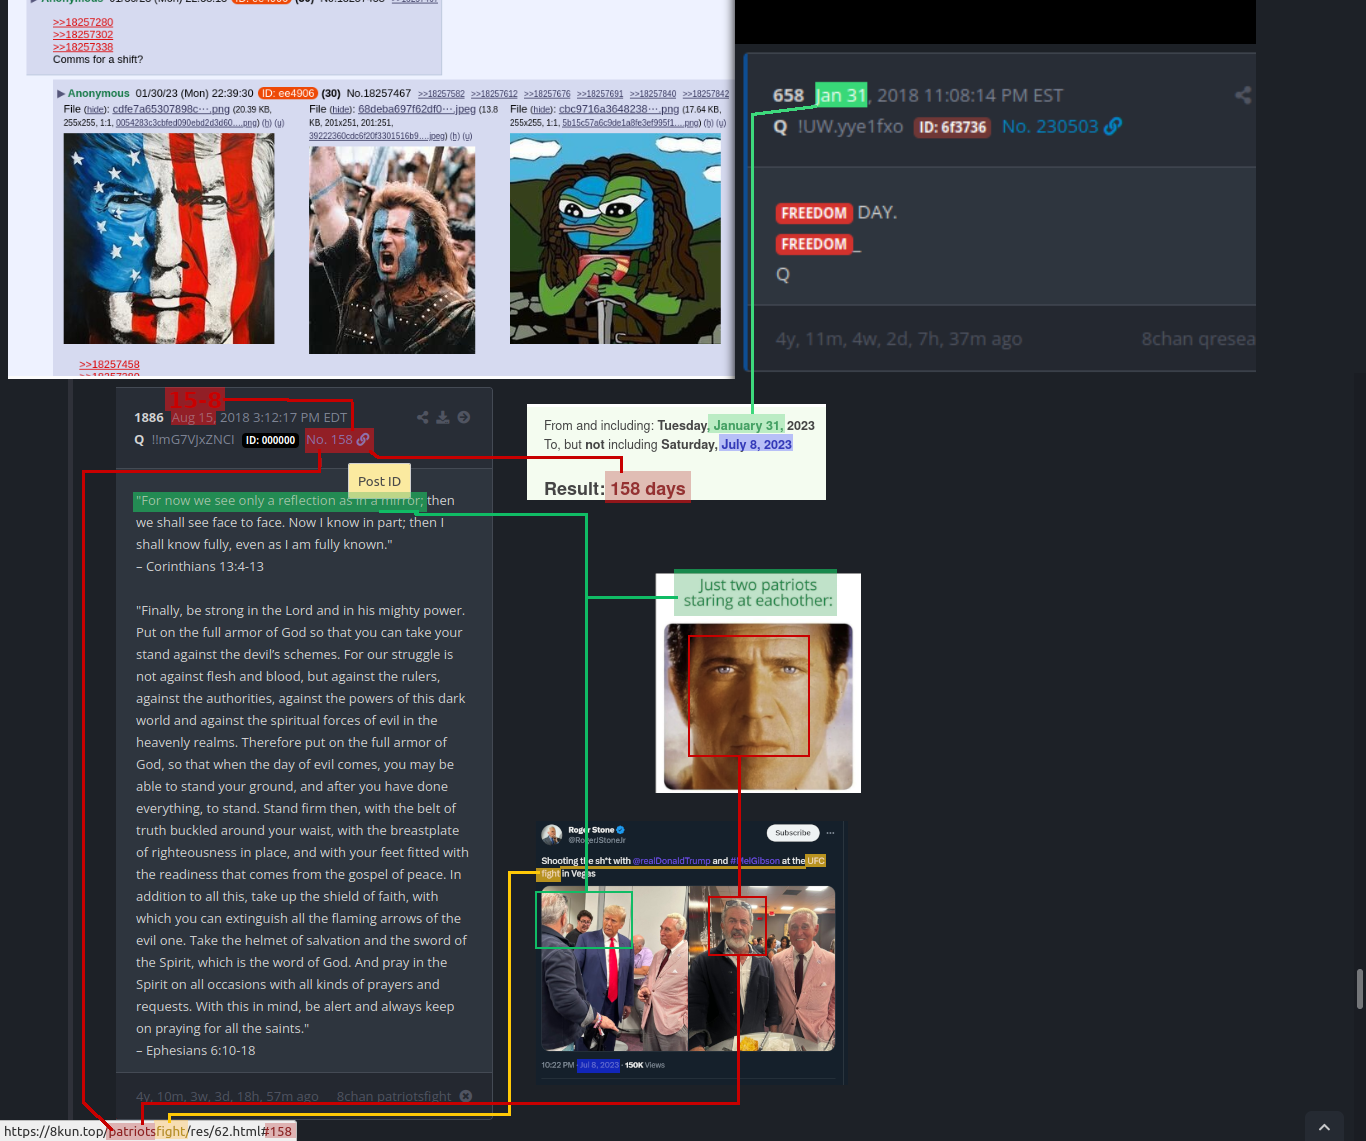Screen dimensions: 1366x1141
Task: Click the Mel Gibson close-up face image
Action: tap(758, 707)
